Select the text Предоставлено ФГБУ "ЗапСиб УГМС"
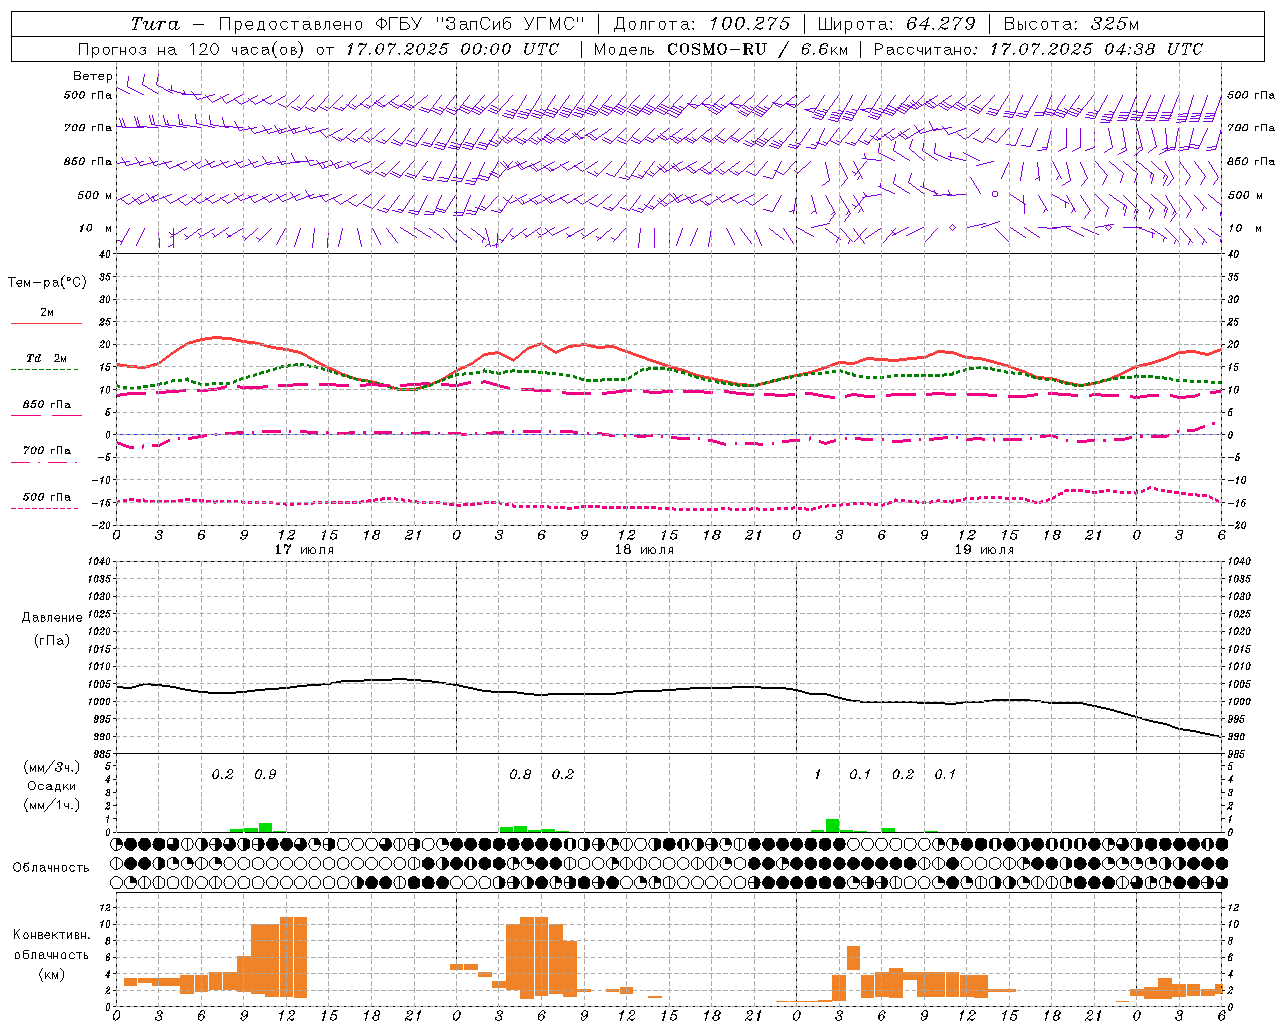Viewport: 1280px width, 1024px height. point(401,24)
